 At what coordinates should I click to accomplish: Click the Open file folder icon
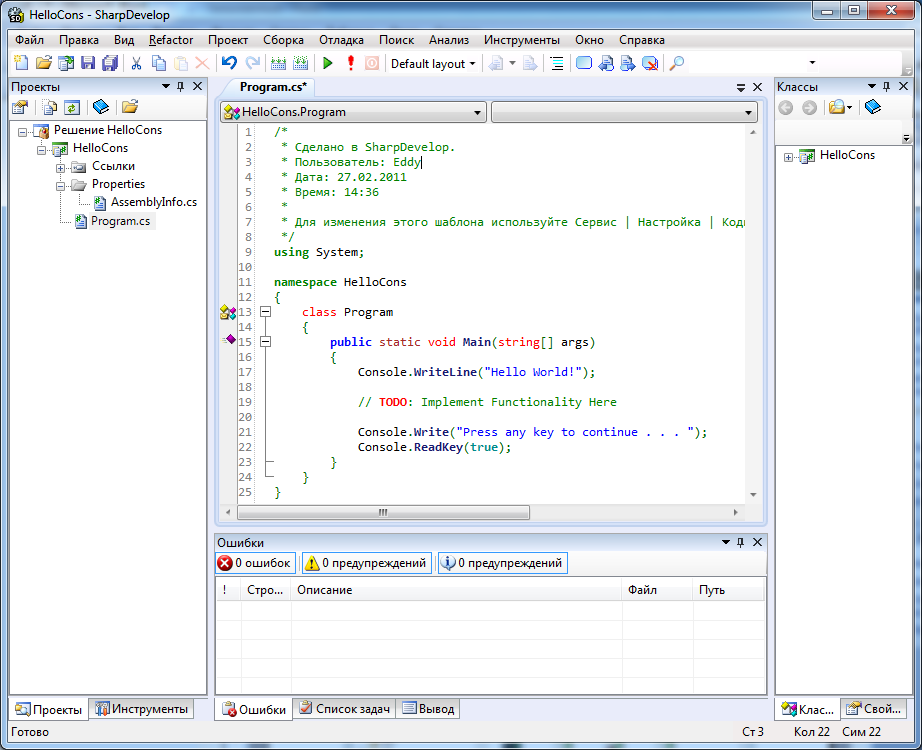point(44,63)
